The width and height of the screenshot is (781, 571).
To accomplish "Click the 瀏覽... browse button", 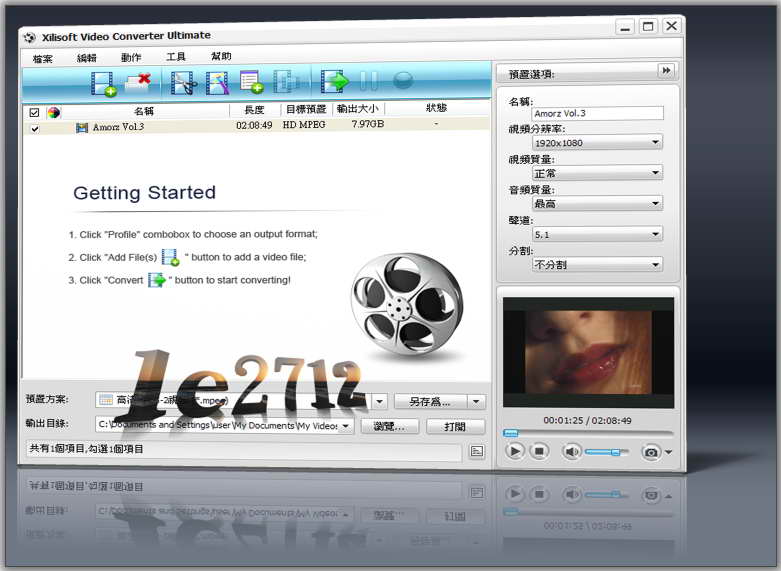I will pos(390,427).
